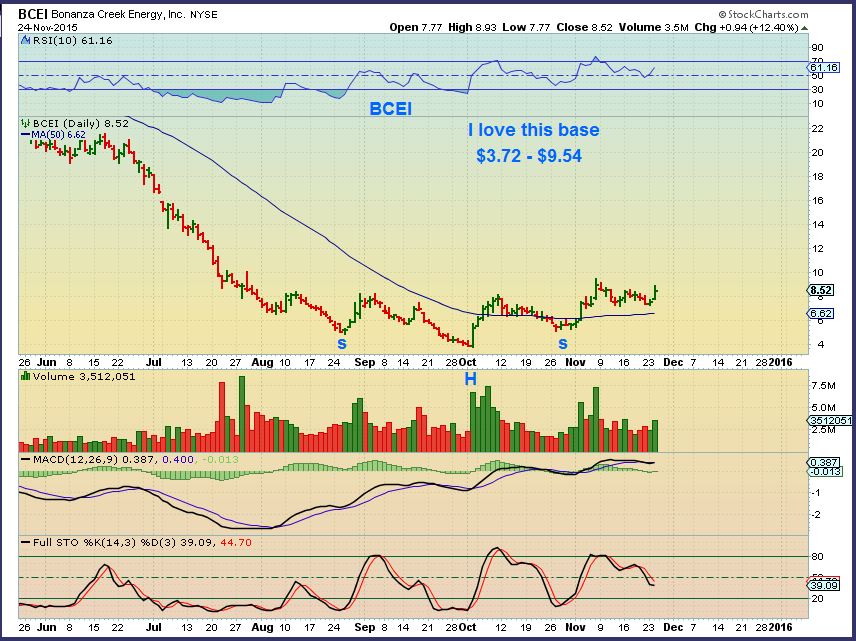Click the blue BCEI annotation below RSI panel
Screen dimensions: 856x641
click(391, 109)
